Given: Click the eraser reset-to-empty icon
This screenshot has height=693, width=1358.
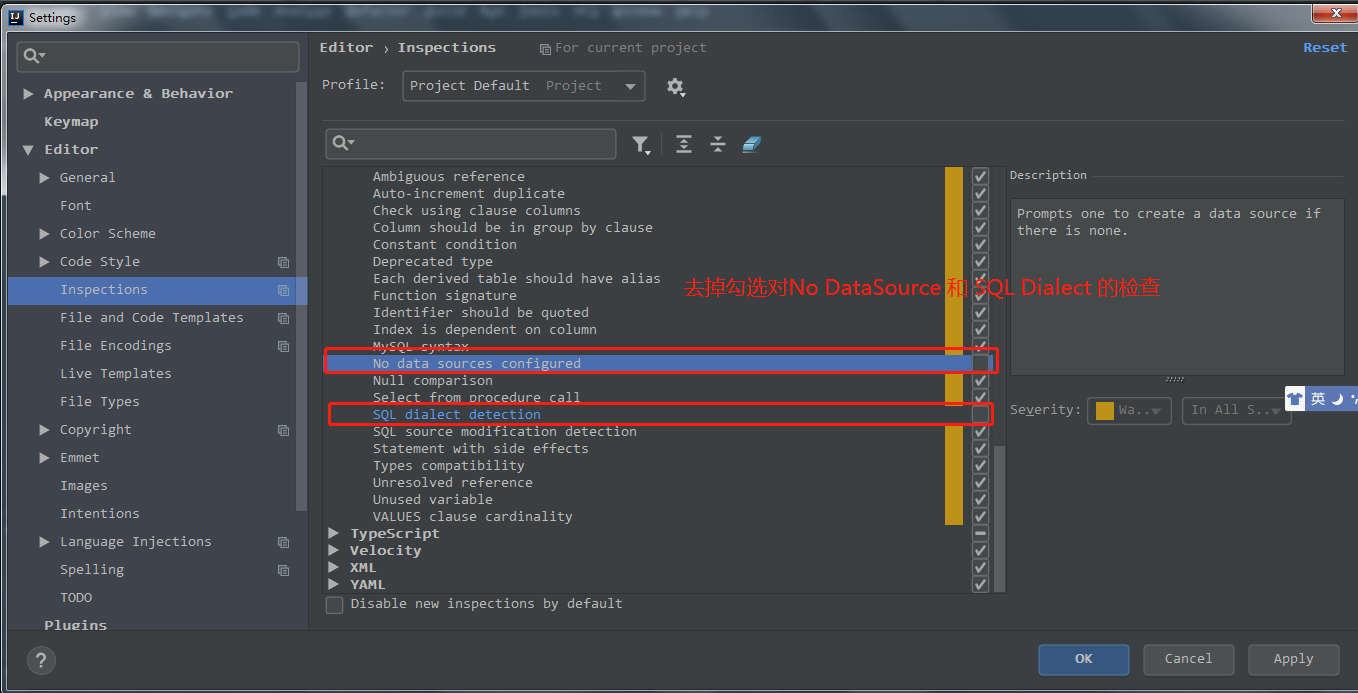Looking at the screenshot, I should coord(752,144).
